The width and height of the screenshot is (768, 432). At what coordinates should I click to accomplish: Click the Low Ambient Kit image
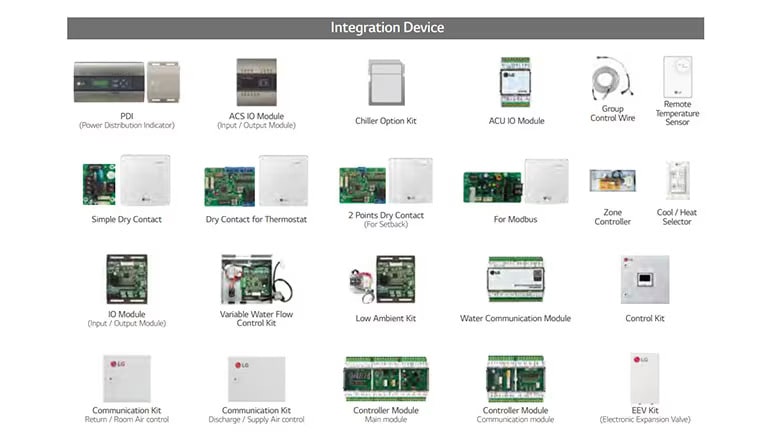pos(383,279)
